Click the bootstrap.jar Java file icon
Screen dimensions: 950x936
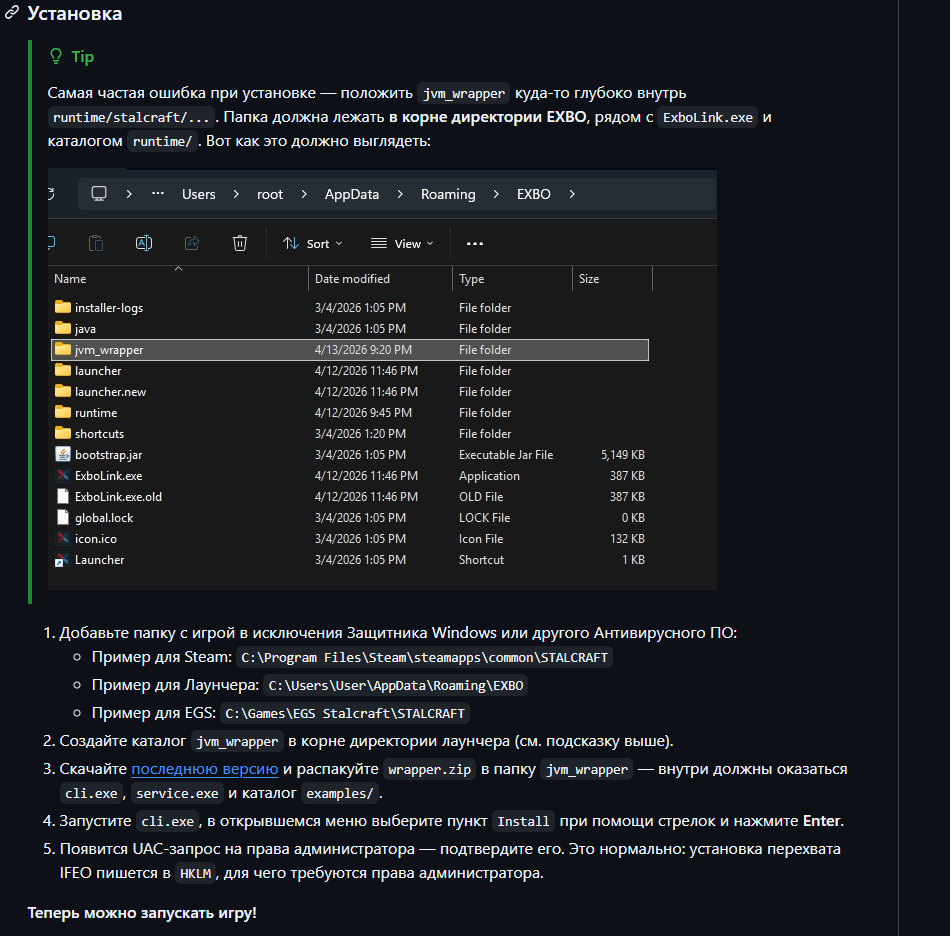coord(63,454)
